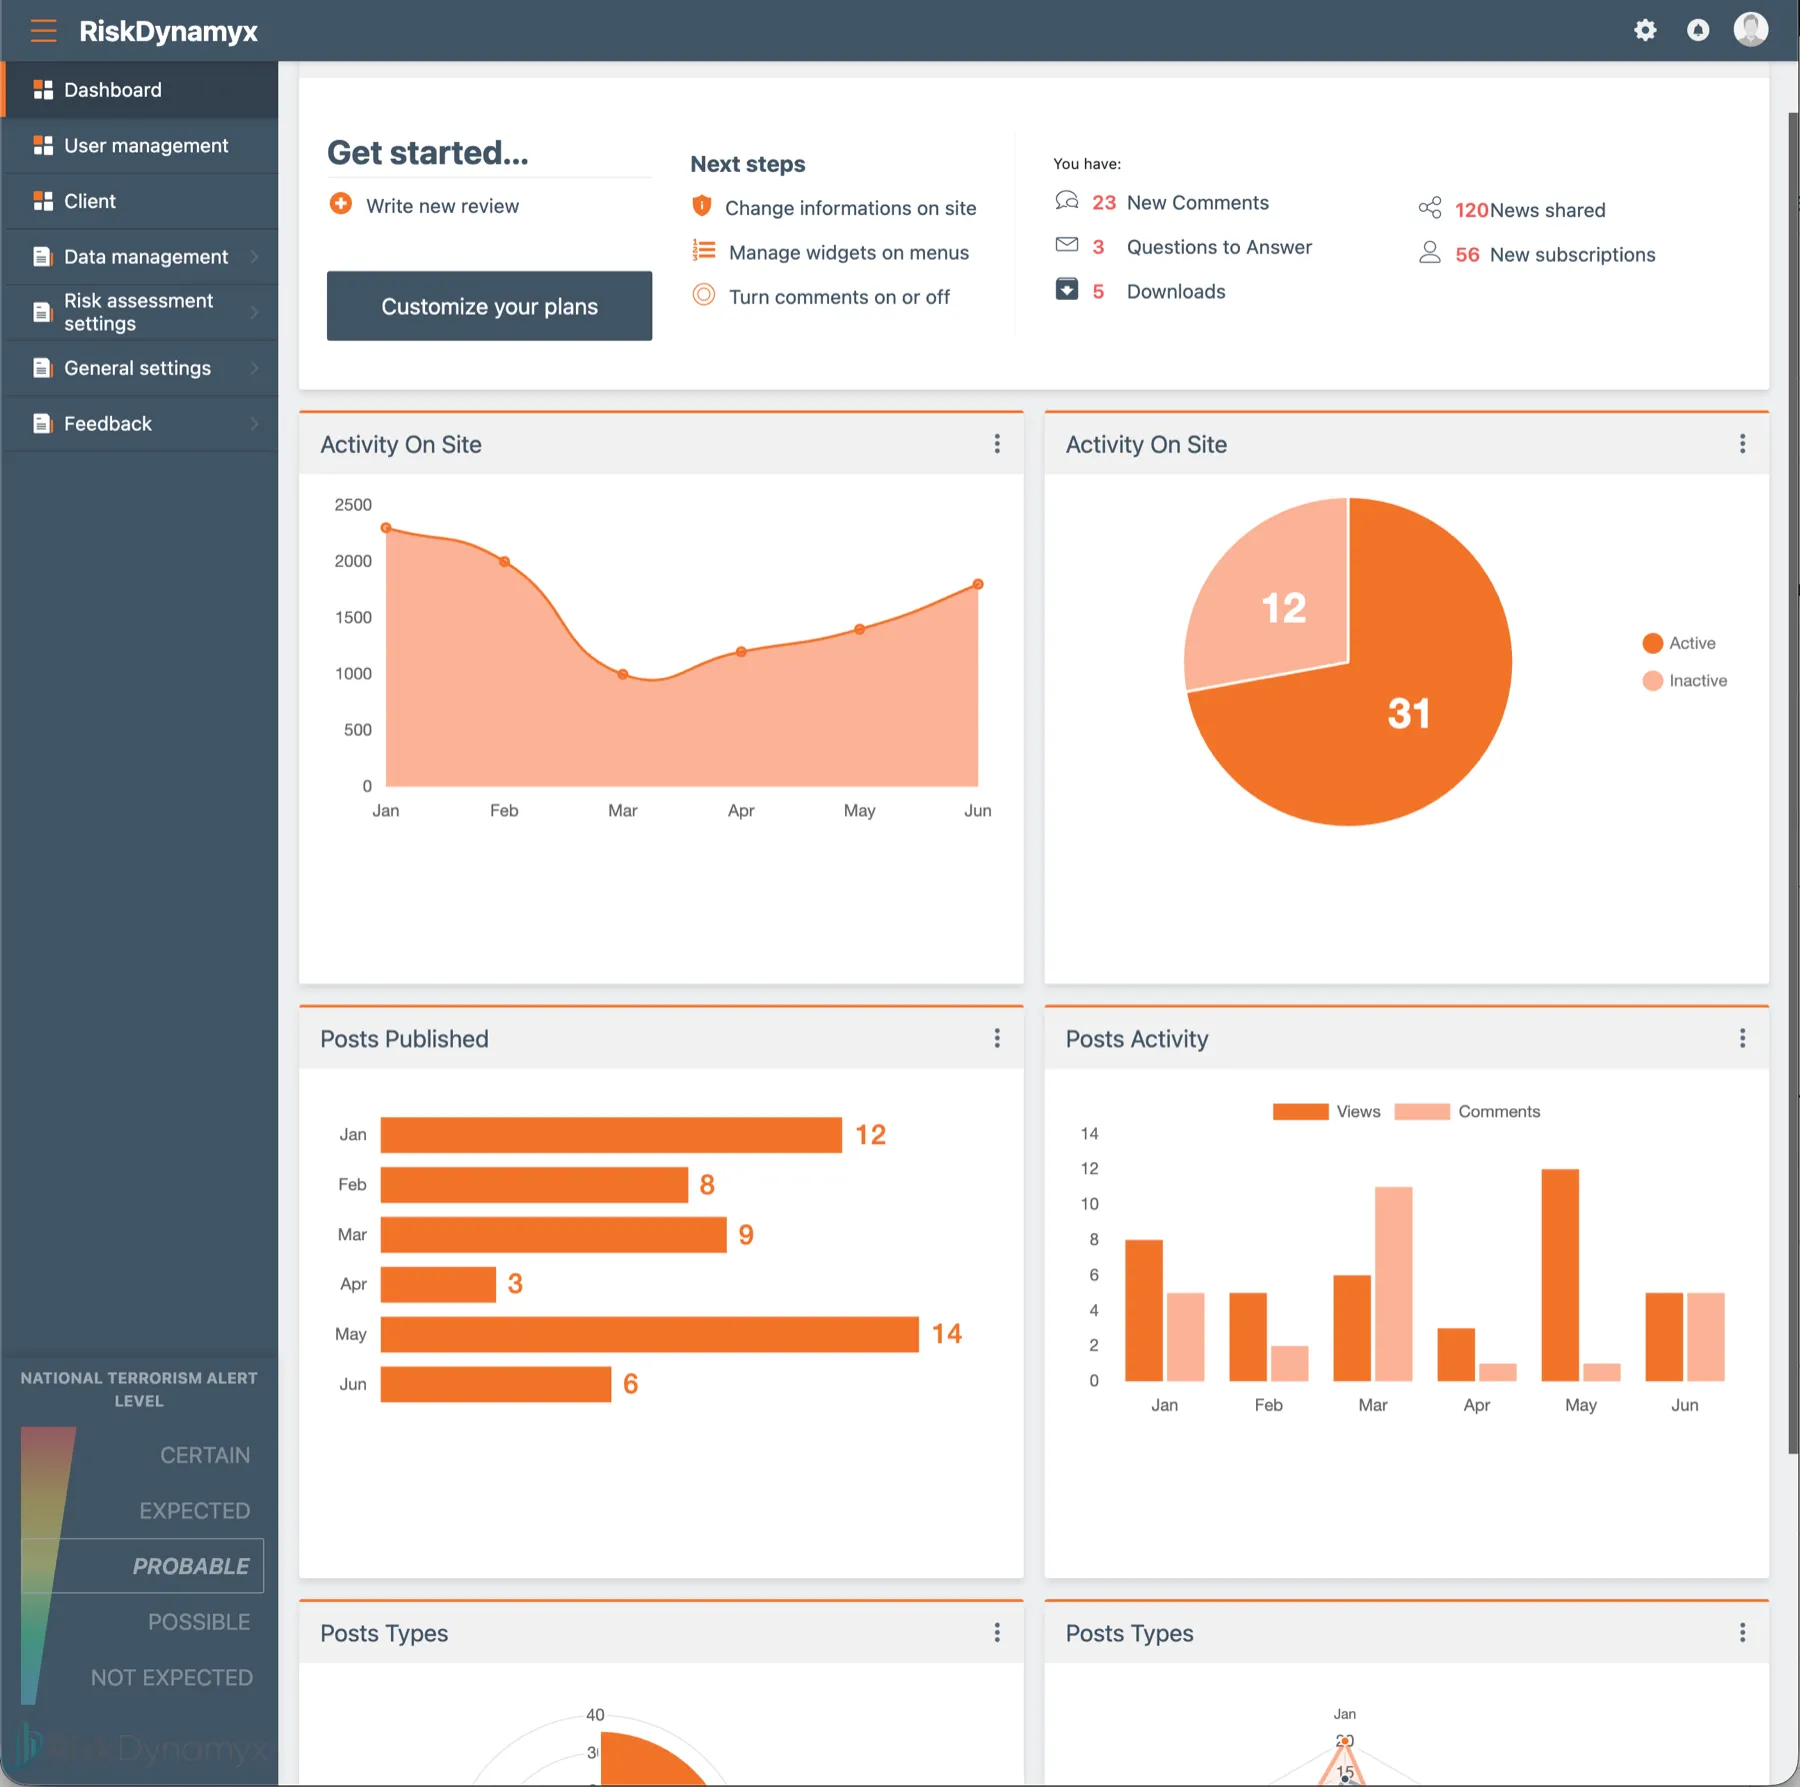
Task: Open the hamburger menu icon
Action: [43, 31]
